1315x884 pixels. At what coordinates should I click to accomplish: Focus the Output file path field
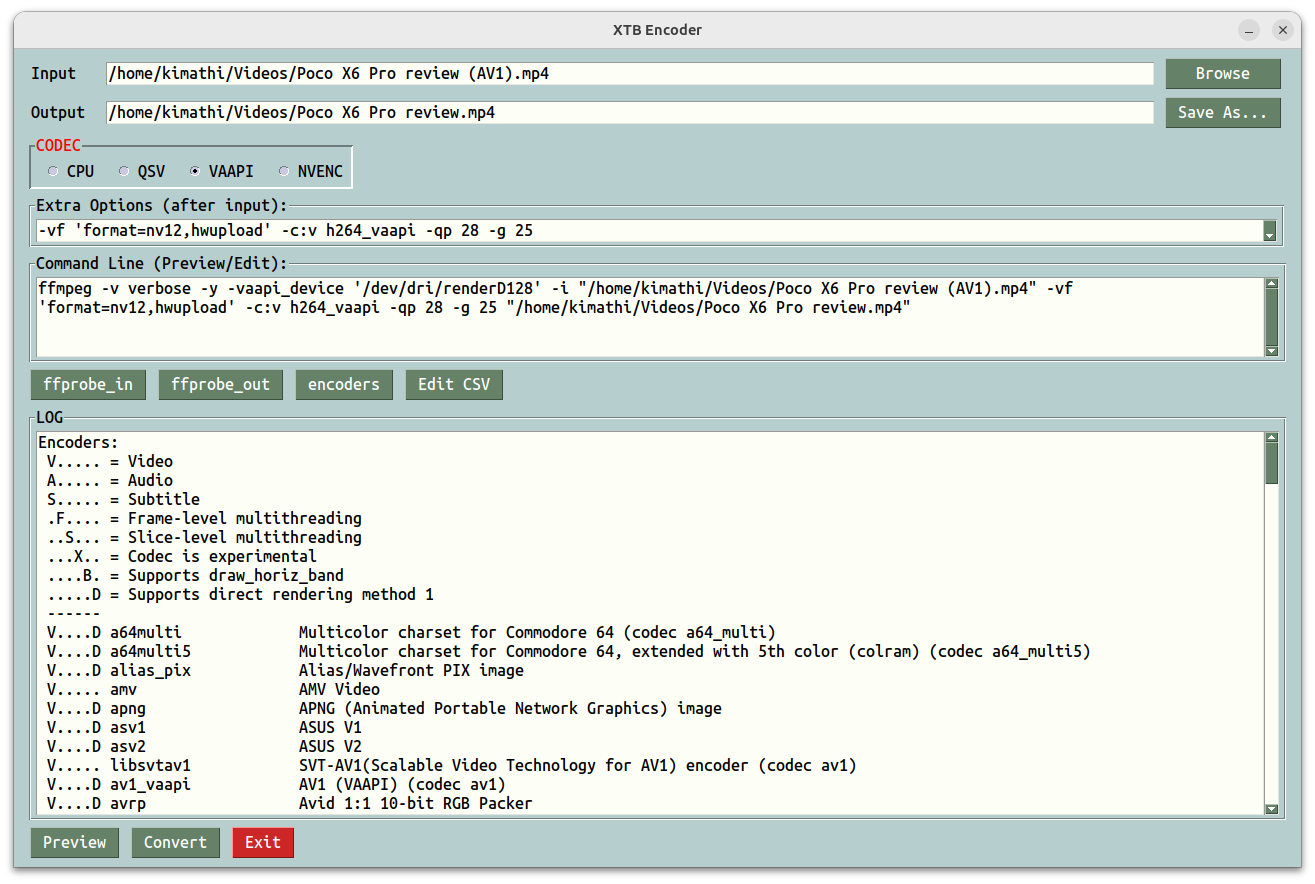(630, 112)
